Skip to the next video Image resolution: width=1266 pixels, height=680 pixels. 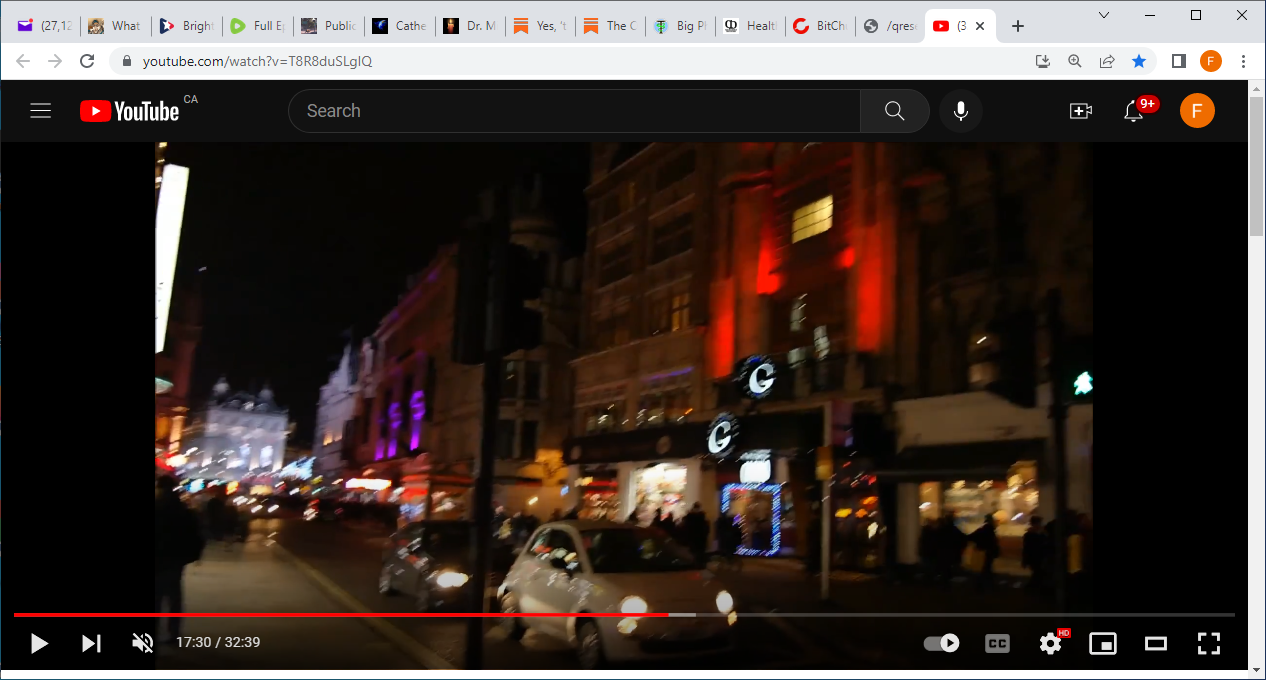91,643
